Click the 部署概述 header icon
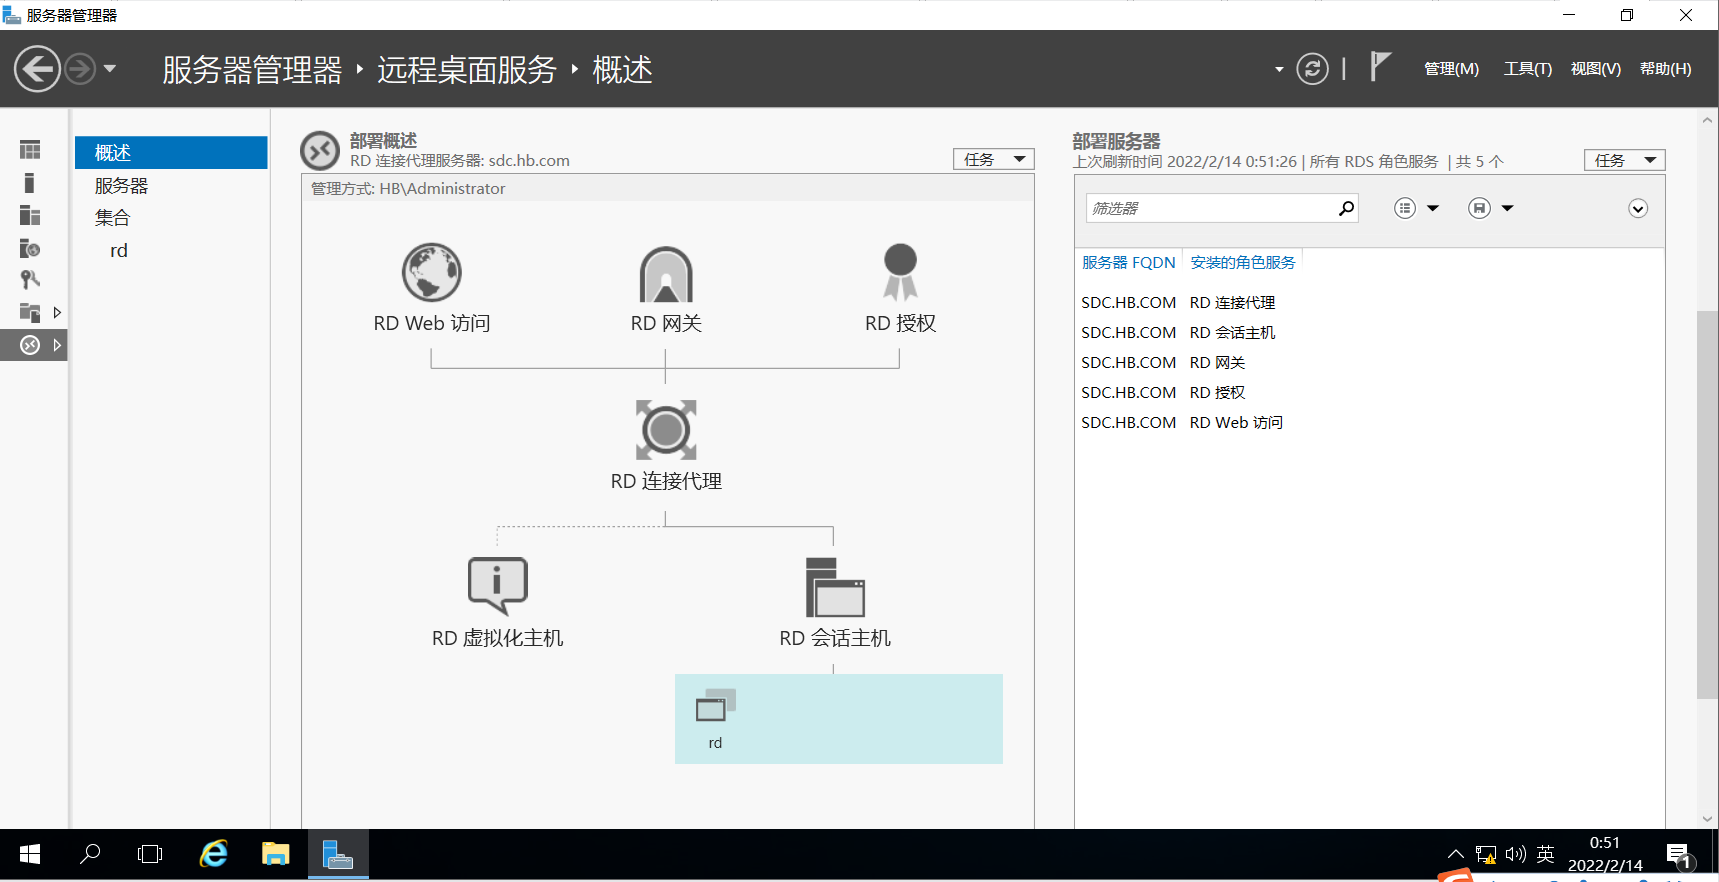Image resolution: width=1719 pixels, height=882 pixels. (x=320, y=151)
